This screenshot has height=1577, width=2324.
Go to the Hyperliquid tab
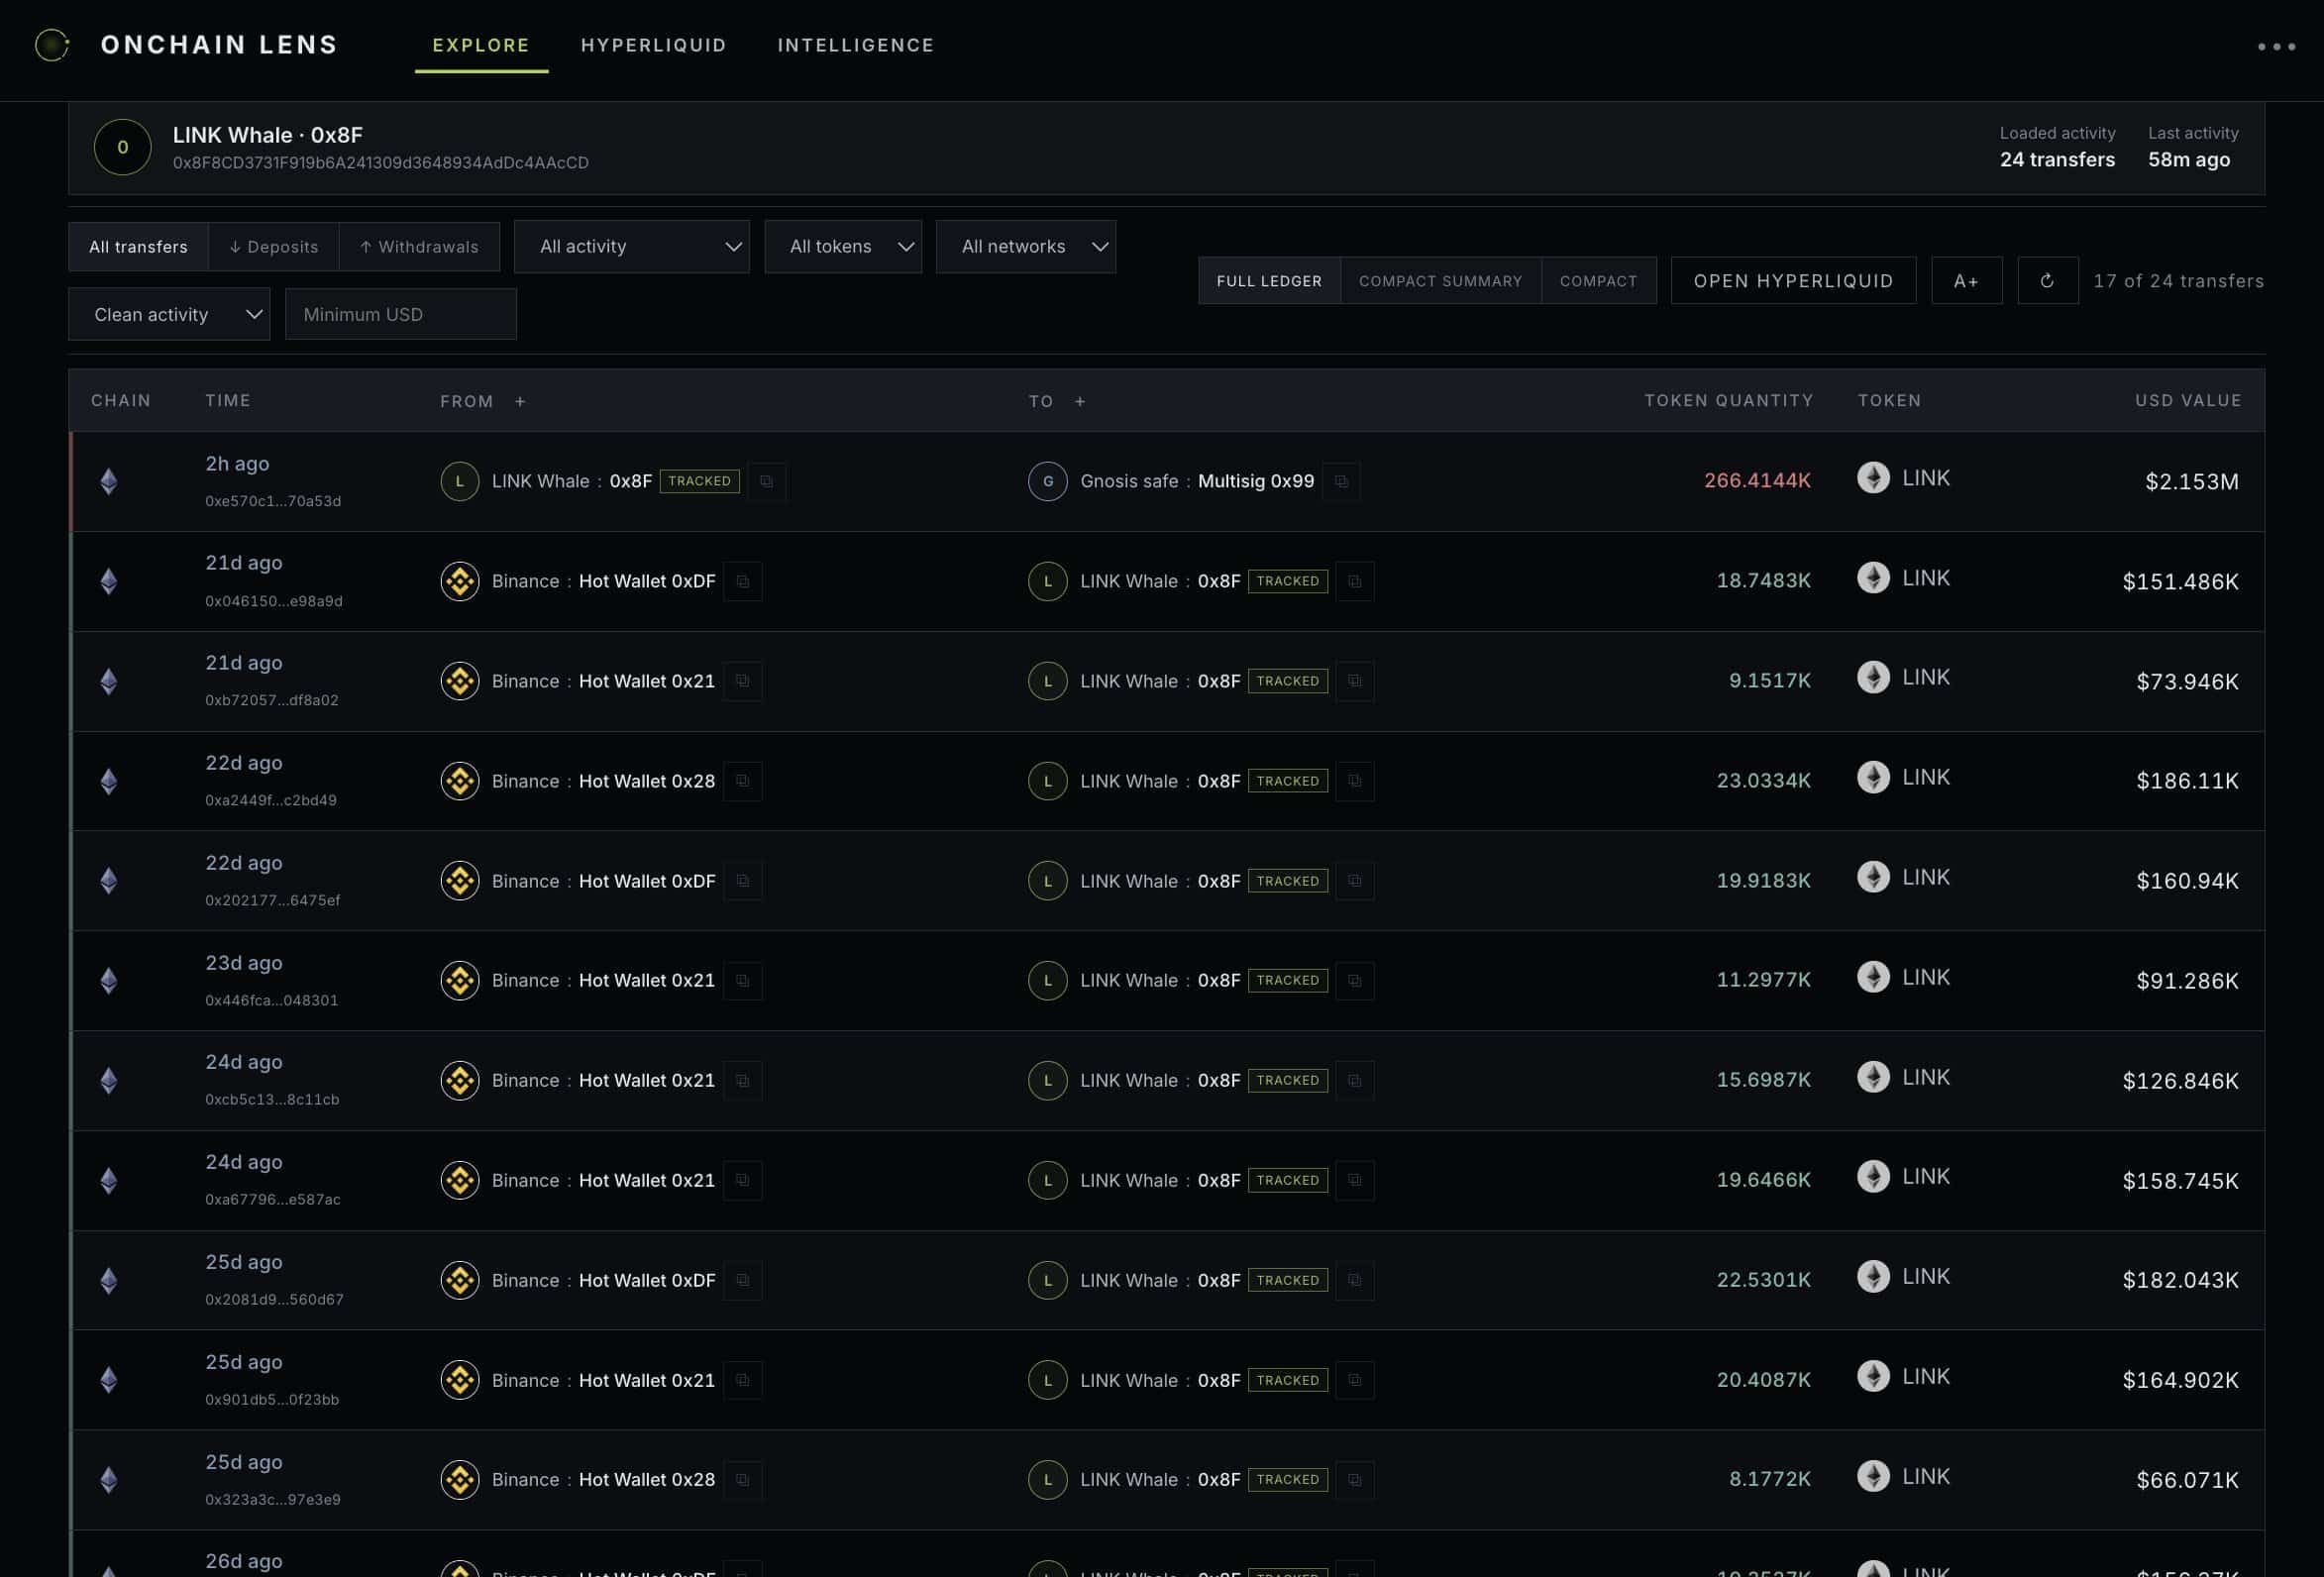point(654,46)
